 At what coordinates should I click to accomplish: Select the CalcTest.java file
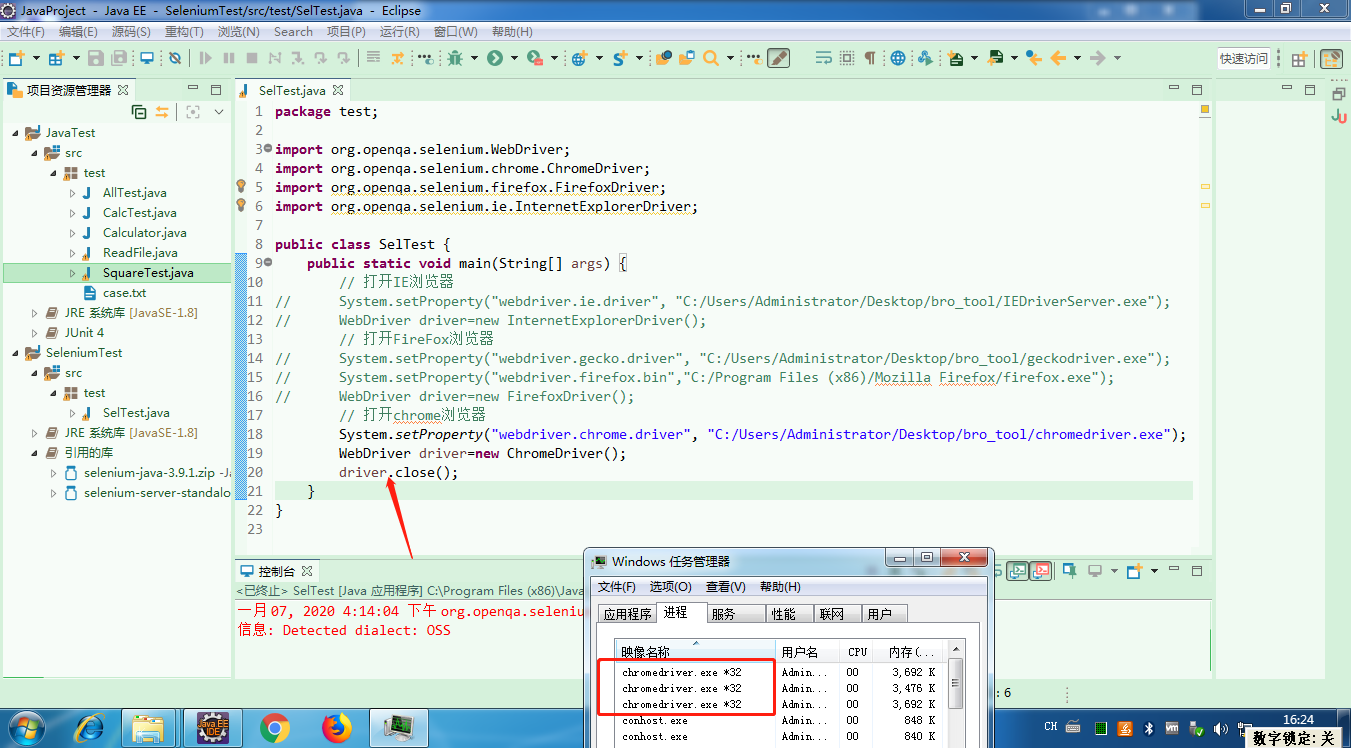[140, 213]
